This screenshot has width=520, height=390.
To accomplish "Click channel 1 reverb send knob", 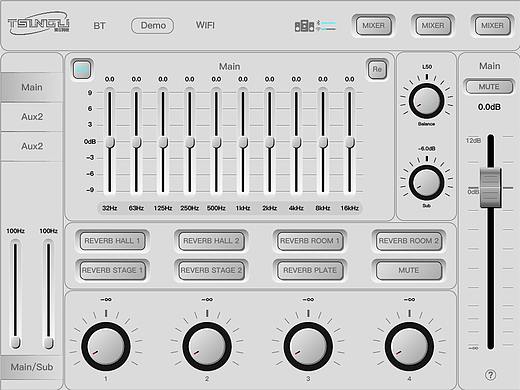I will tap(106, 347).
